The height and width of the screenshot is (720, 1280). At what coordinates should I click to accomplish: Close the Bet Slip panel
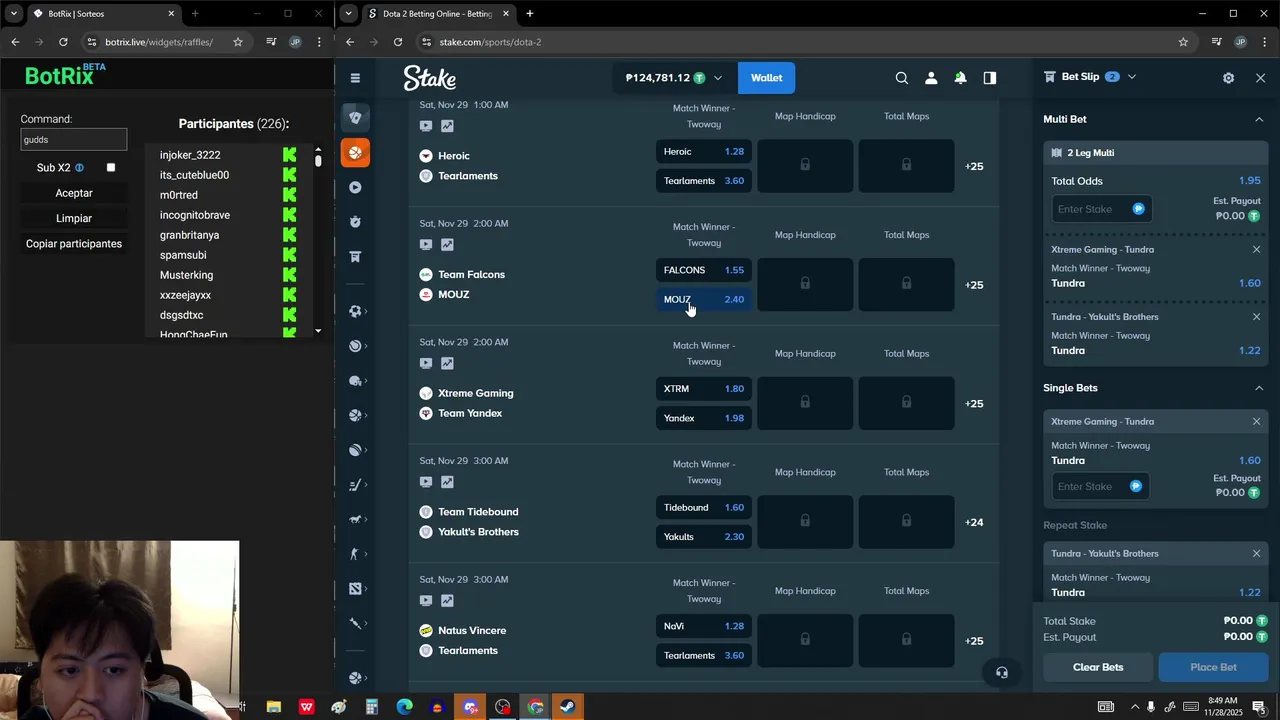click(1260, 78)
